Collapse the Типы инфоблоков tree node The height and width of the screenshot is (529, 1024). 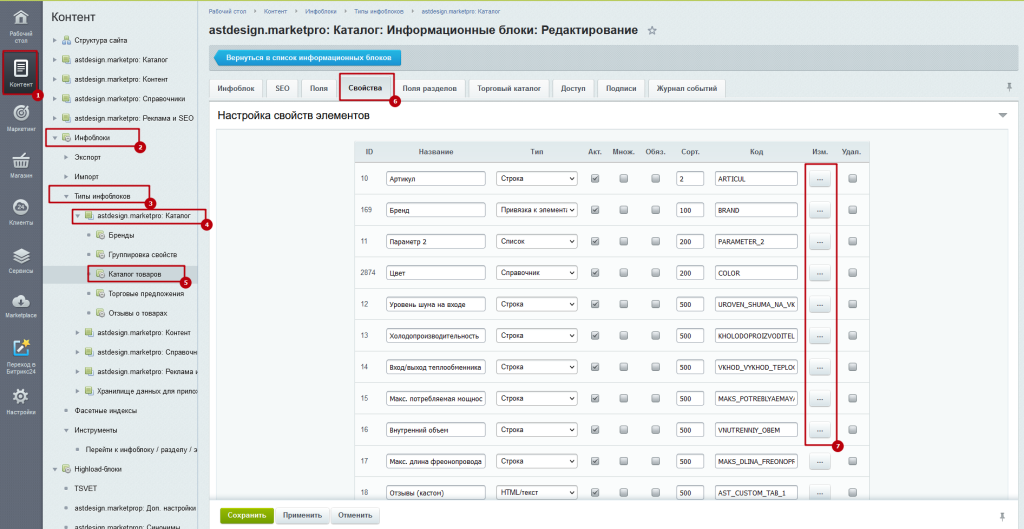click(x=66, y=196)
